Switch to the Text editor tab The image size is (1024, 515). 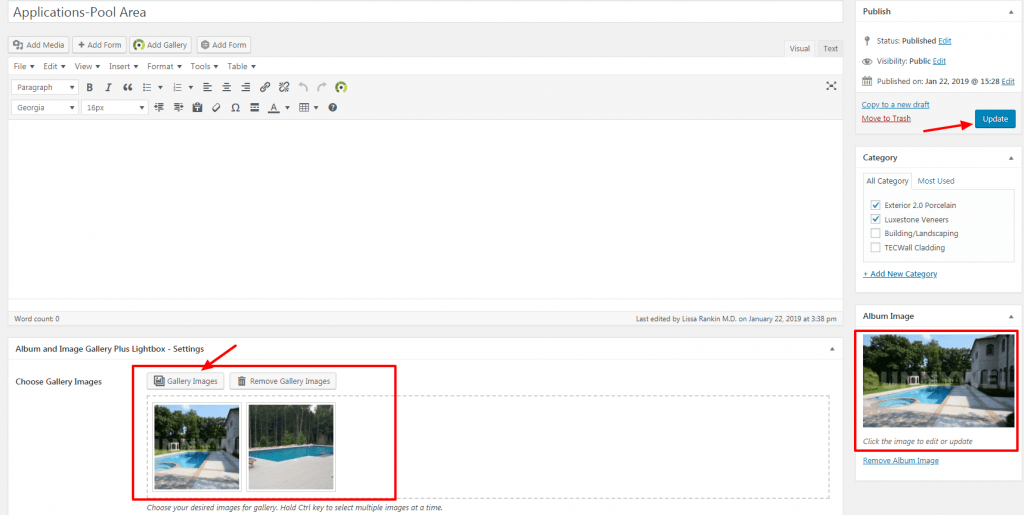(x=830, y=48)
